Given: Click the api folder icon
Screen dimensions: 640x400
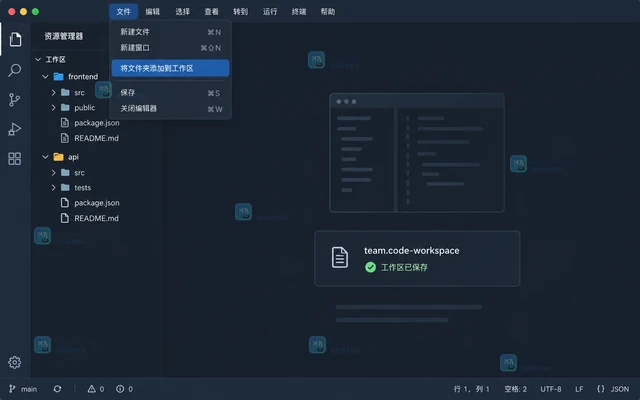Looking at the screenshot, I should pos(58,157).
